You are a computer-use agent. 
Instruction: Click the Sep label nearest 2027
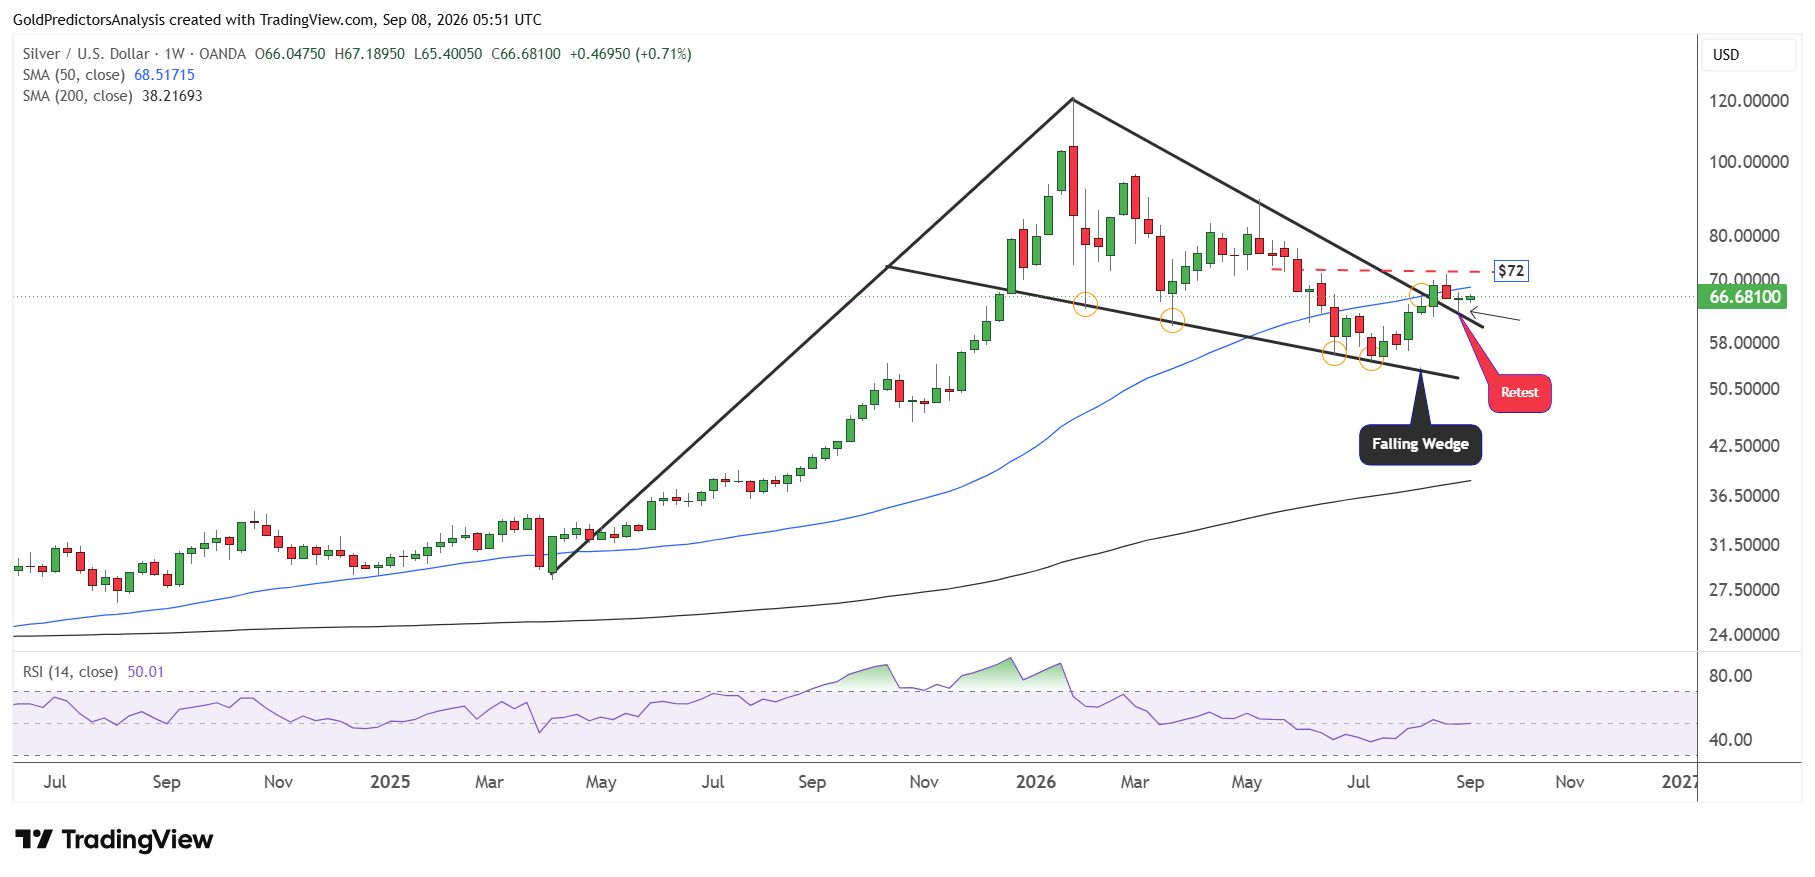click(x=1470, y=782)
